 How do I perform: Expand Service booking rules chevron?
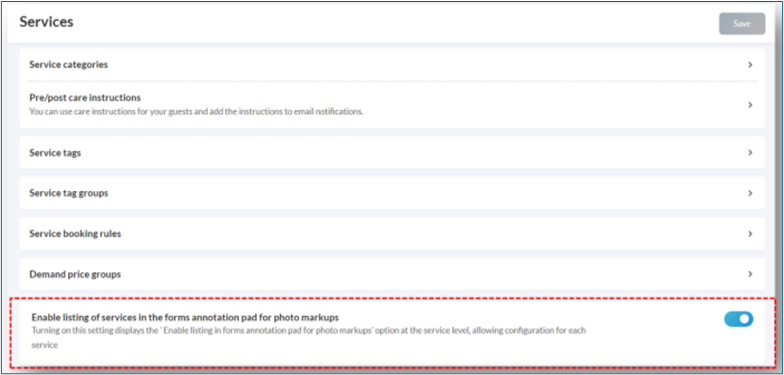[750, 234]
